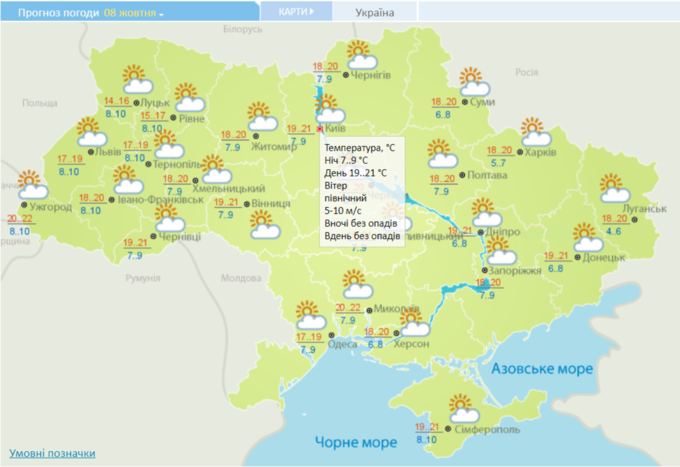Click the weather icon above Харків
The image size is (680, 467).
point(536,131)
